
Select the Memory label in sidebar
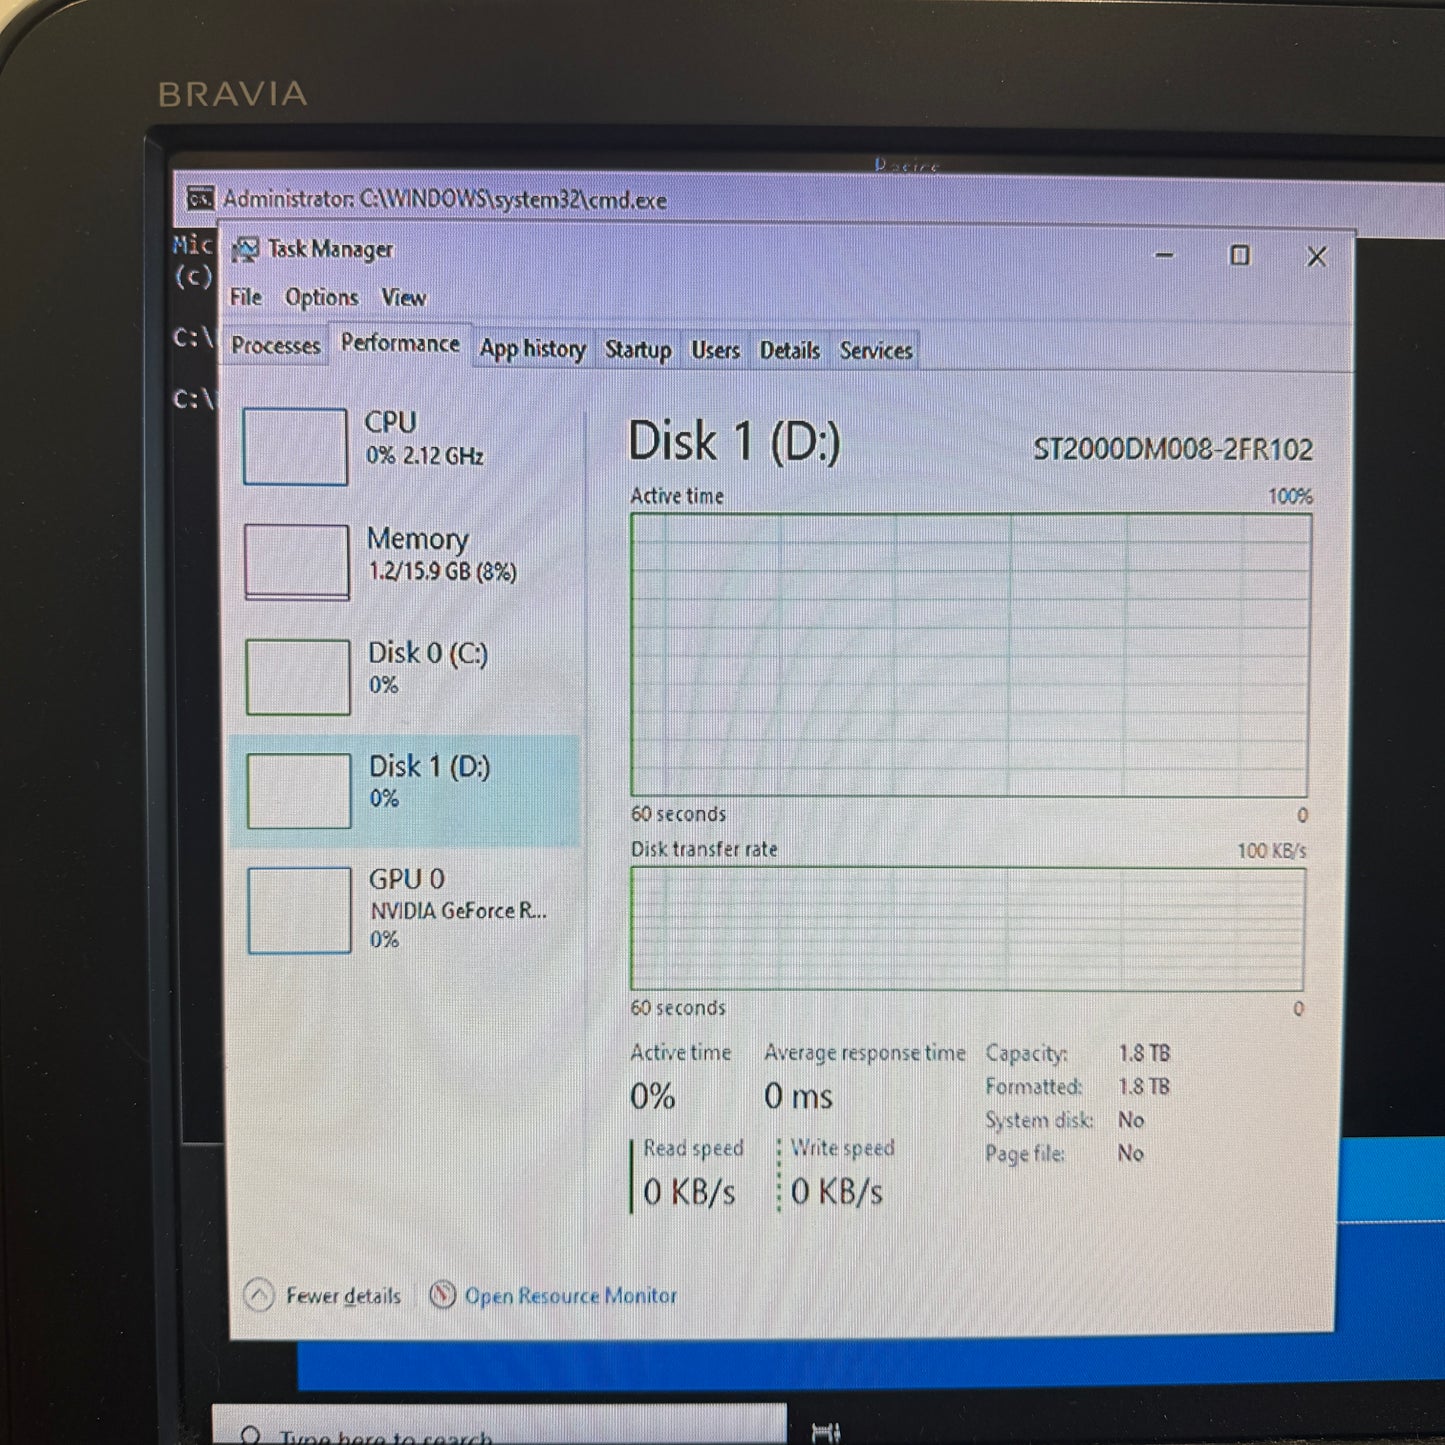417,539
